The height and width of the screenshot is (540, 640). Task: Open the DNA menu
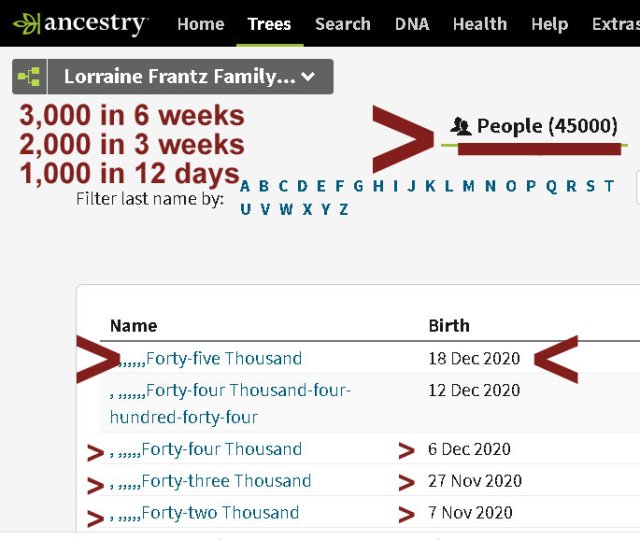point(411,24)
